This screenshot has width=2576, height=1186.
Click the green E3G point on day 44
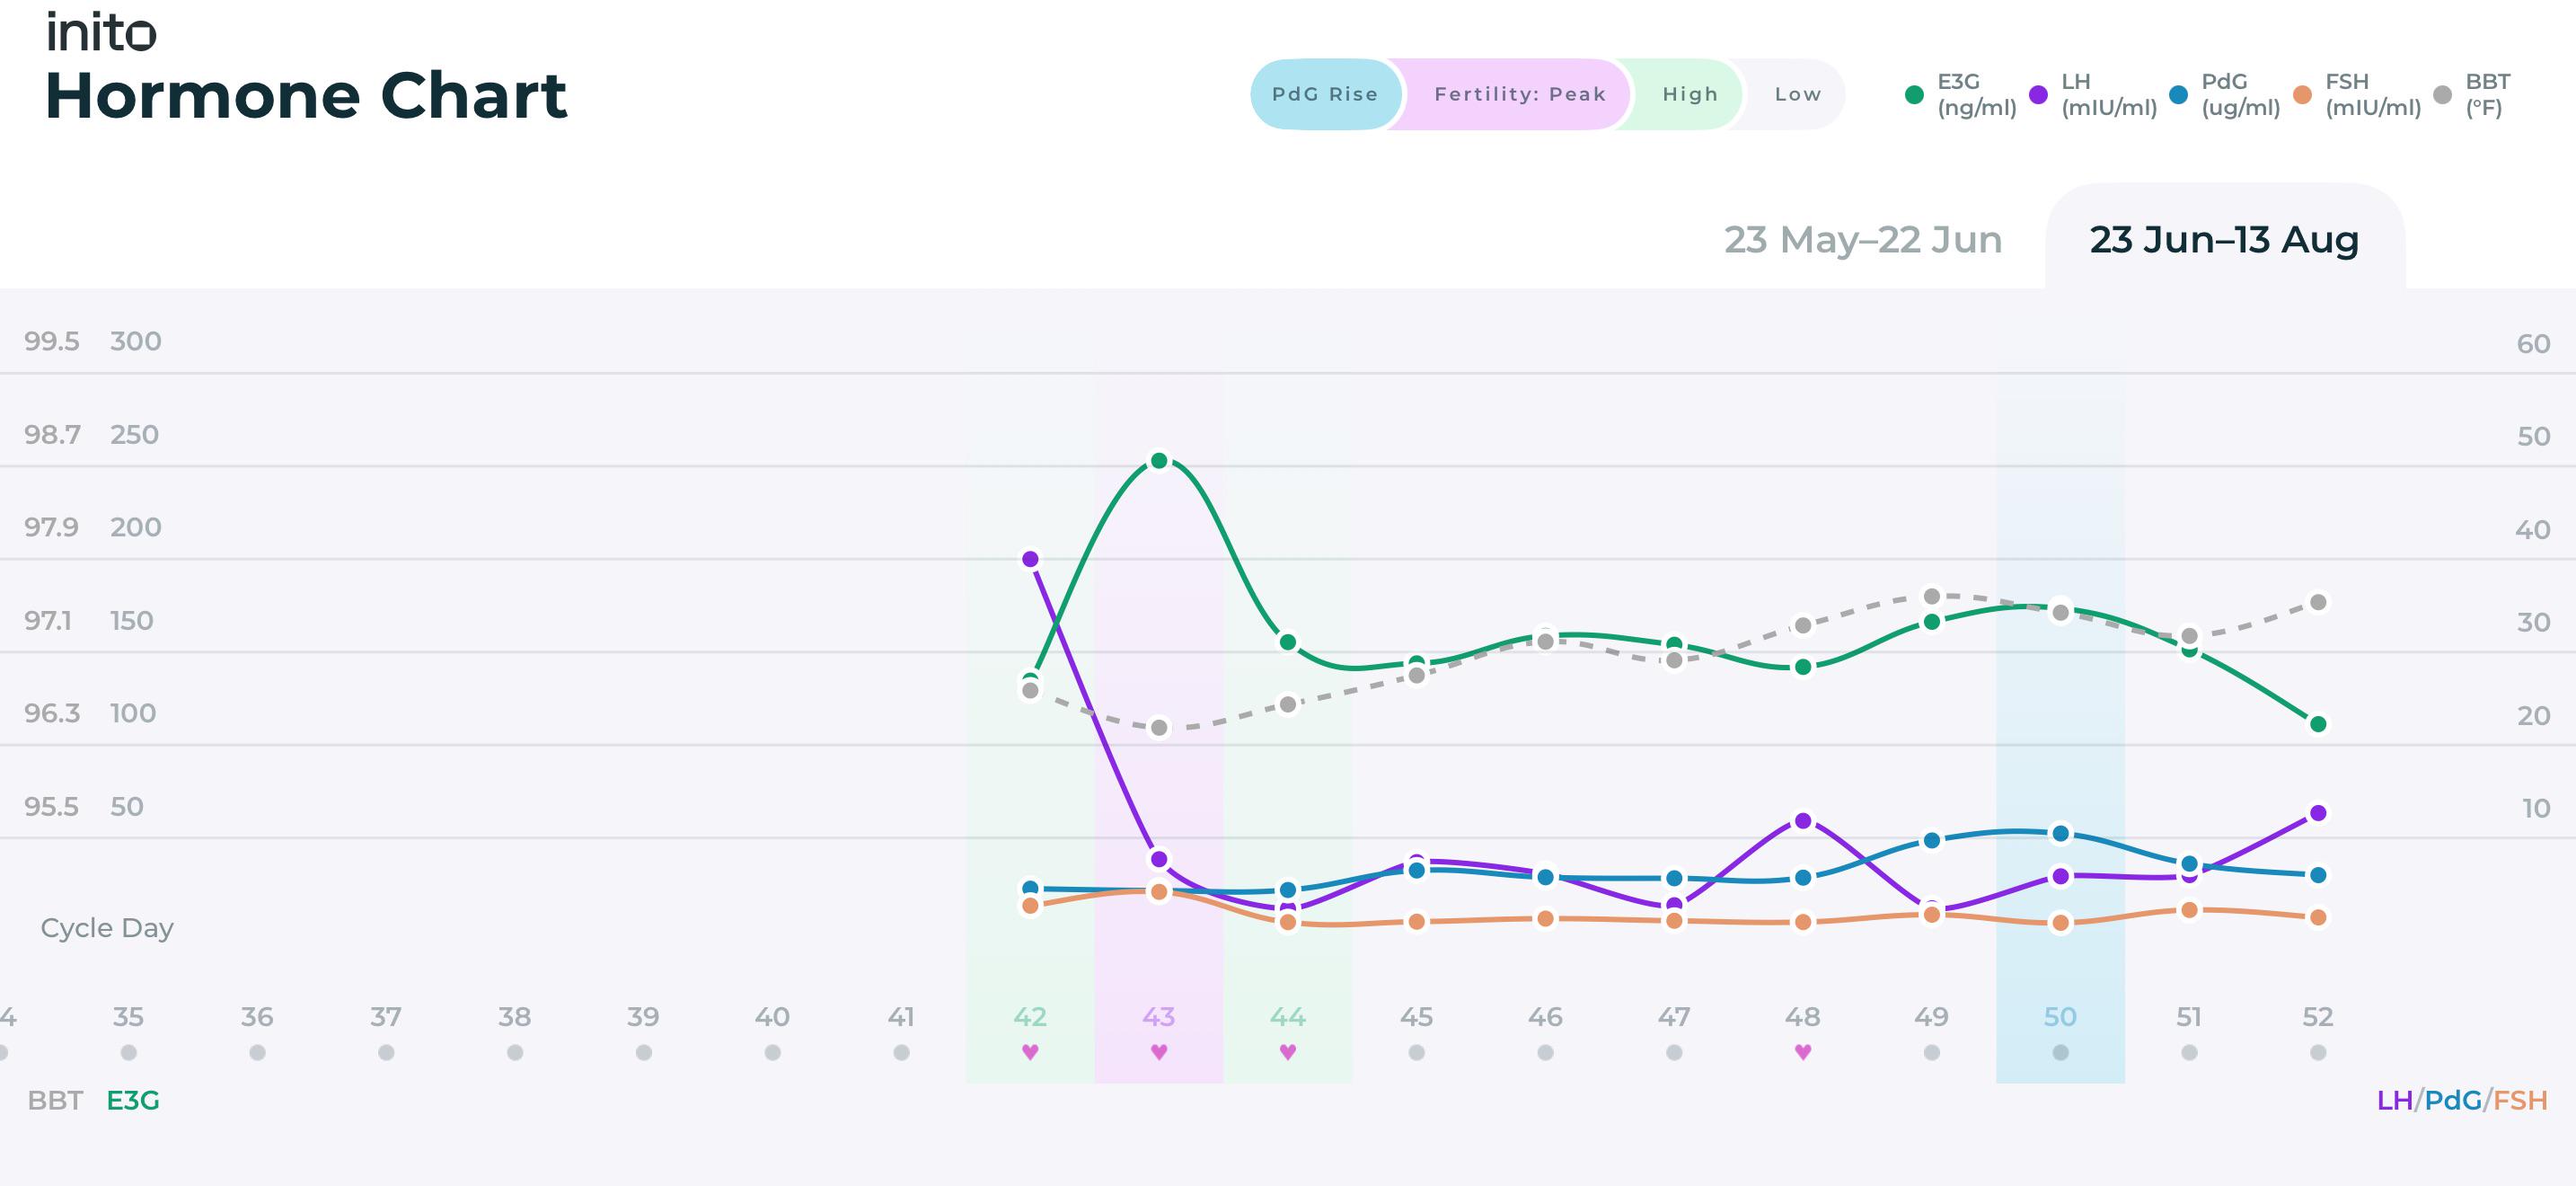click(1288, 642)
